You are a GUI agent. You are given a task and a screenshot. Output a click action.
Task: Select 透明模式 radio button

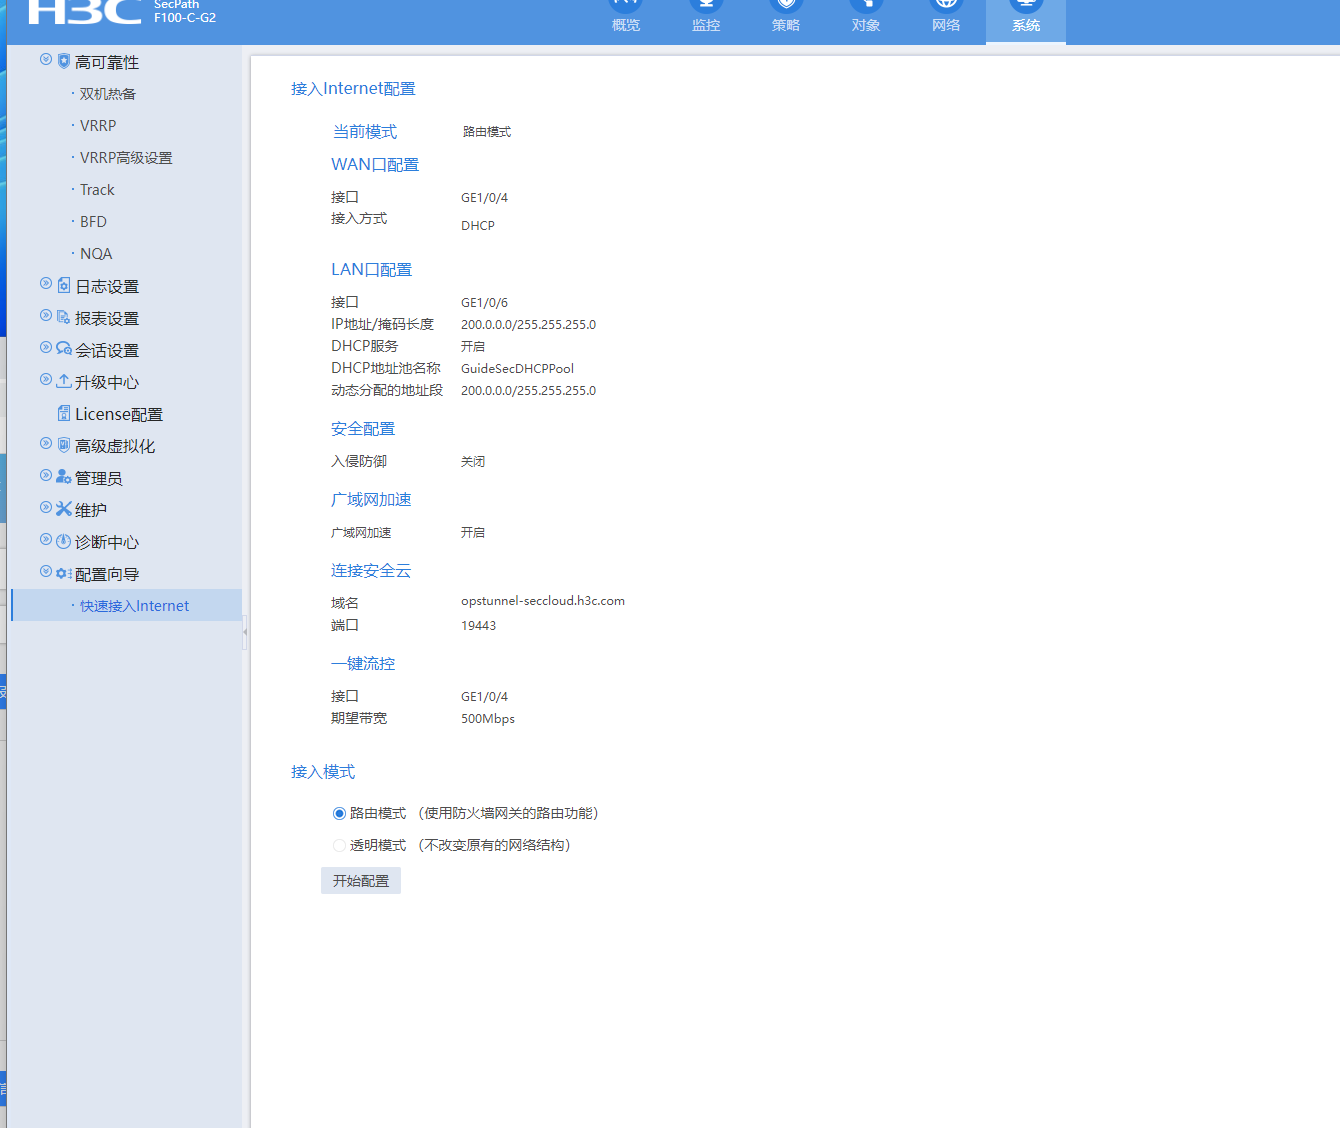point(339,846)
